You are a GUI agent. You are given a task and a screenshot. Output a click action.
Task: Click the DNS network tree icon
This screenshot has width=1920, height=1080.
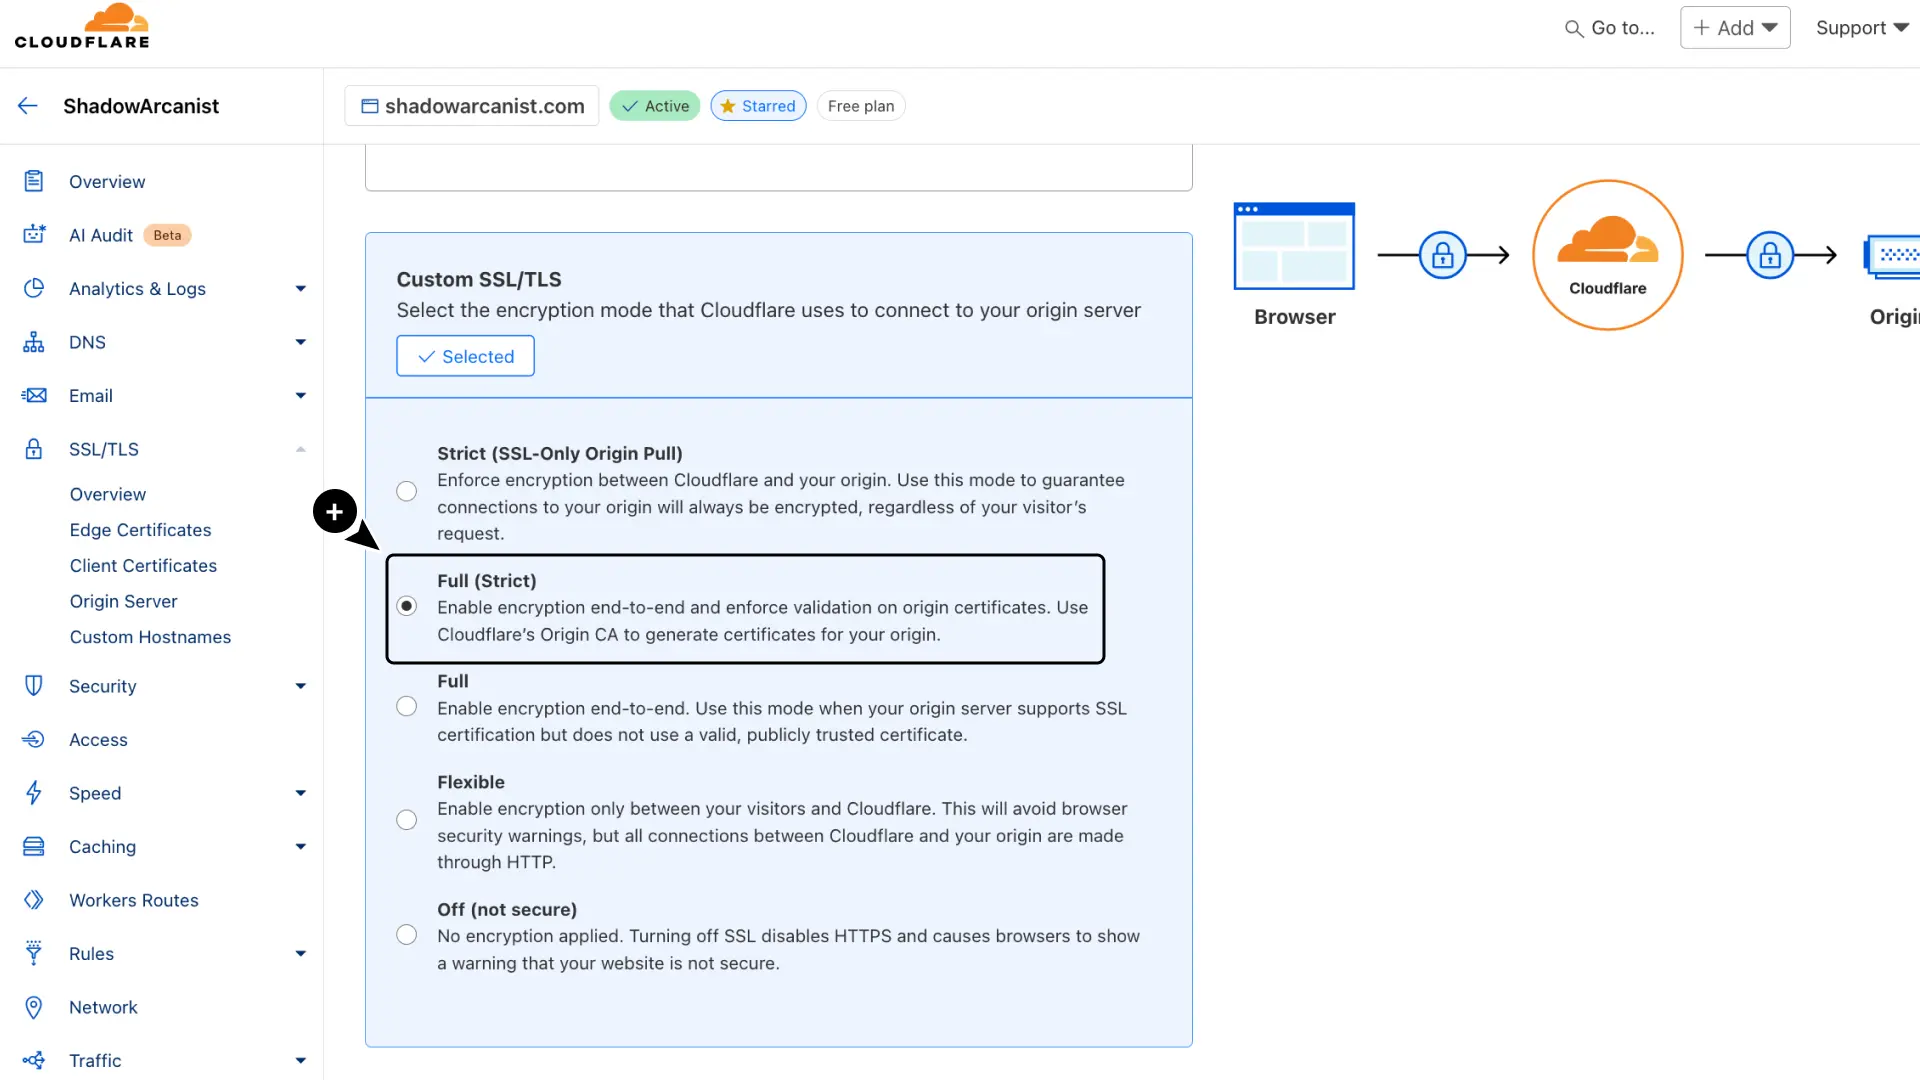point(34,342)
